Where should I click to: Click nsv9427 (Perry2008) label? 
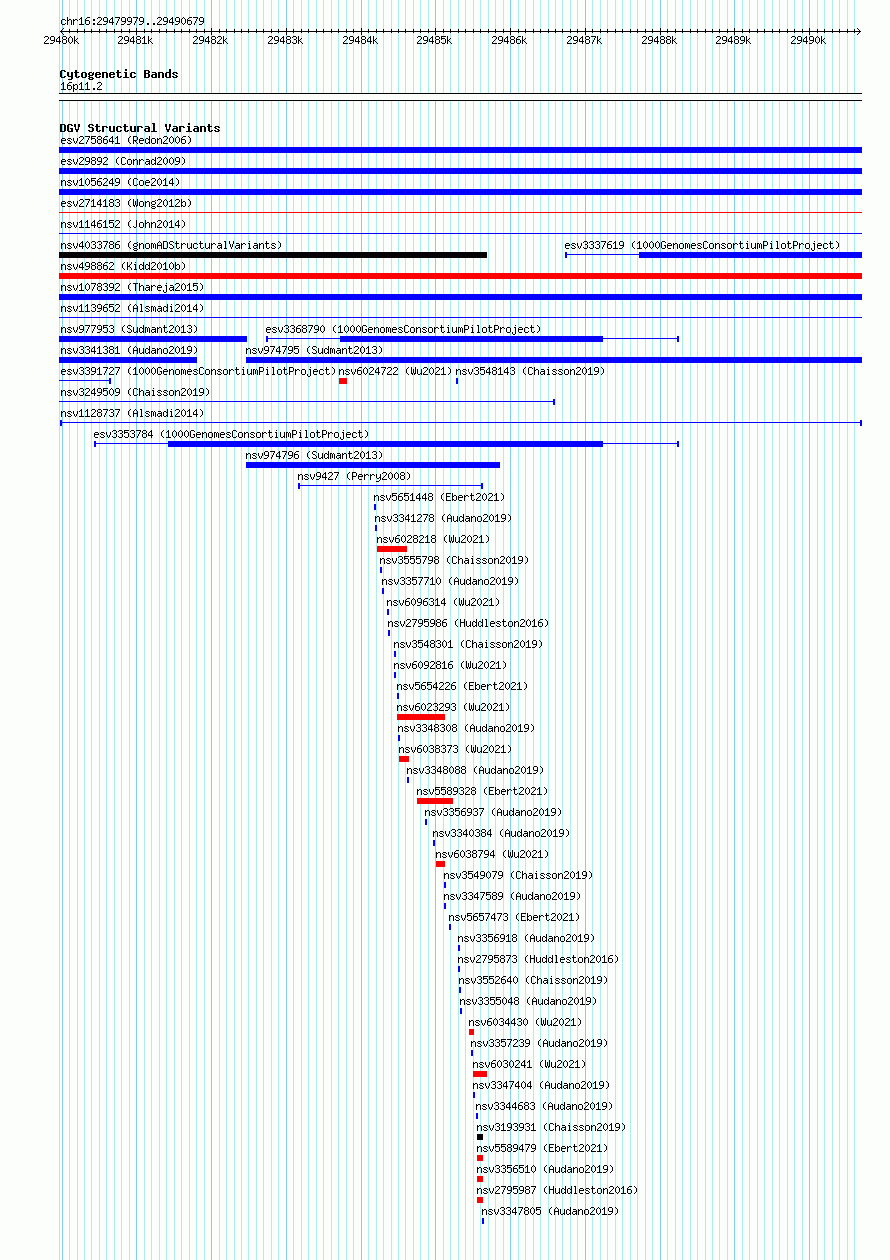pyautogui.click(x=354, y=476)
